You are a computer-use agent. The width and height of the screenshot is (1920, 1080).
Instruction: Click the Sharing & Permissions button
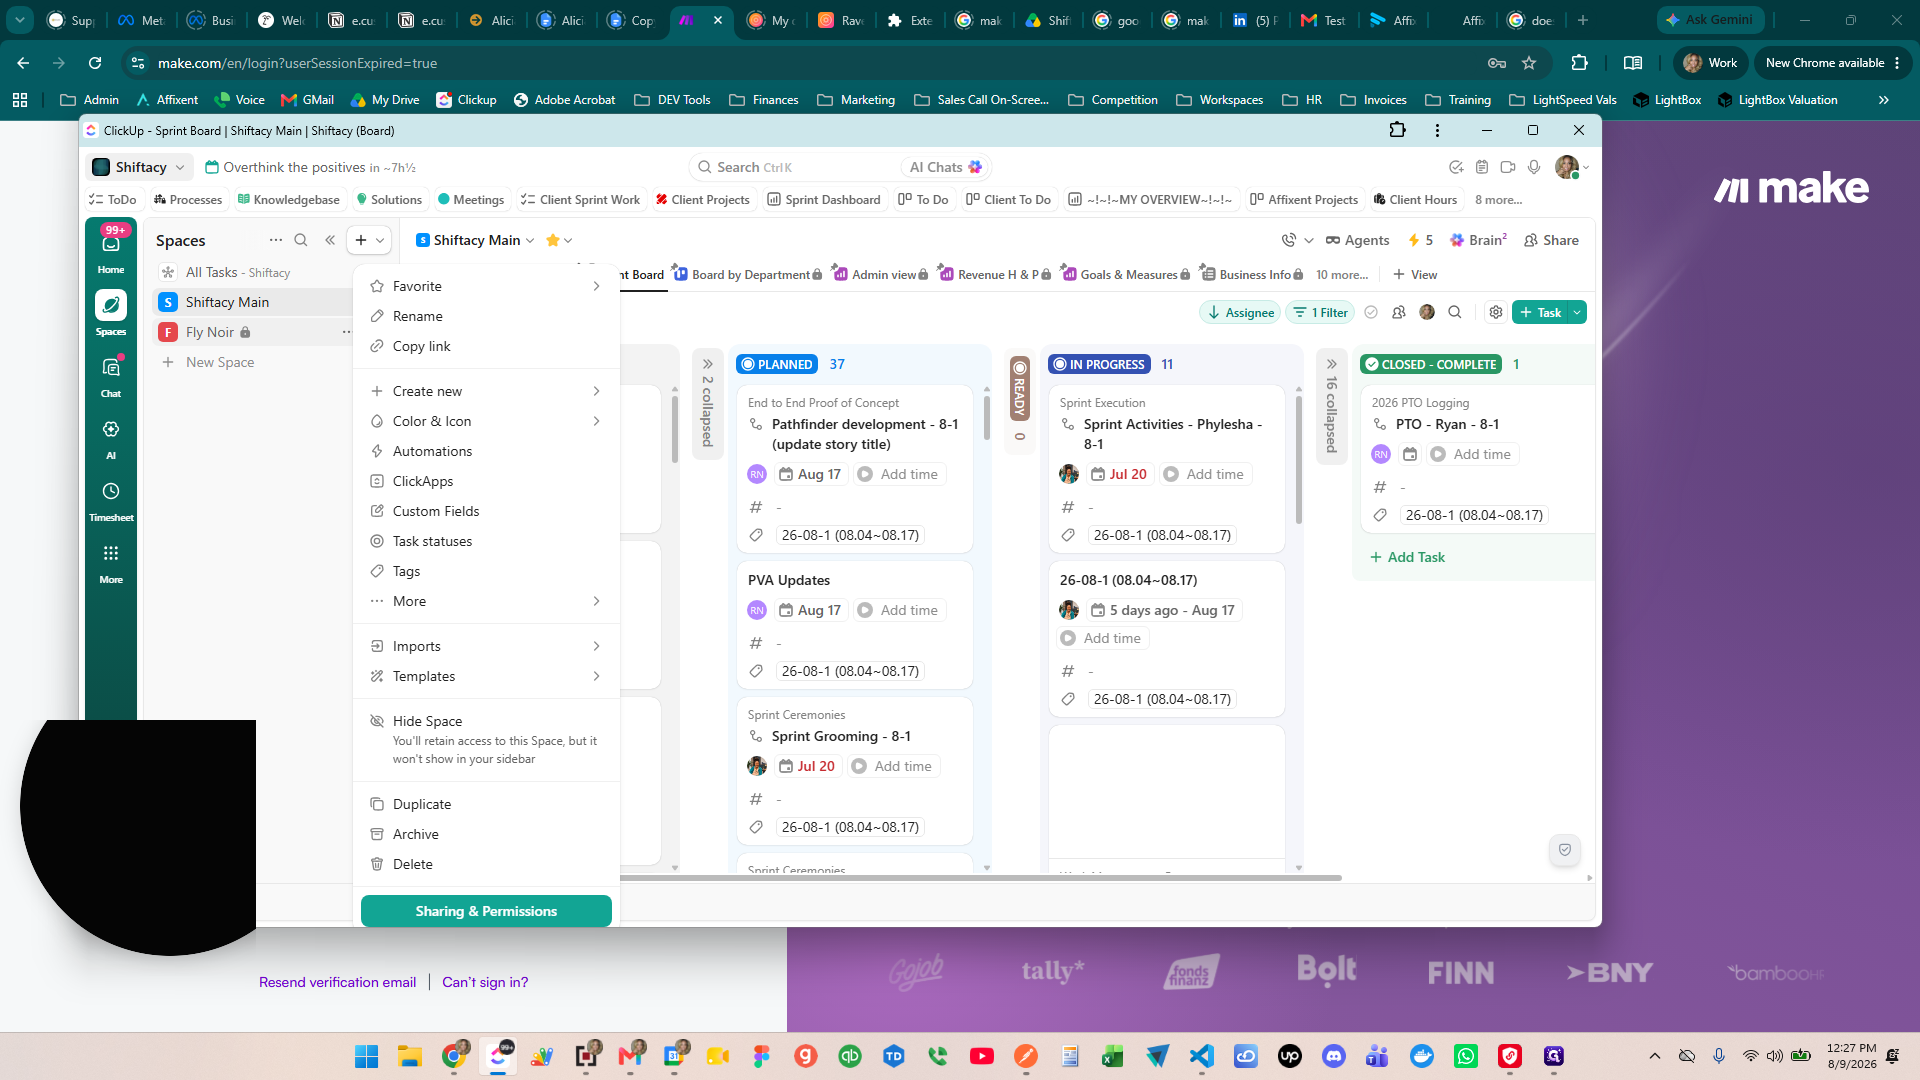pyautogui.click(x=486, y=911)
